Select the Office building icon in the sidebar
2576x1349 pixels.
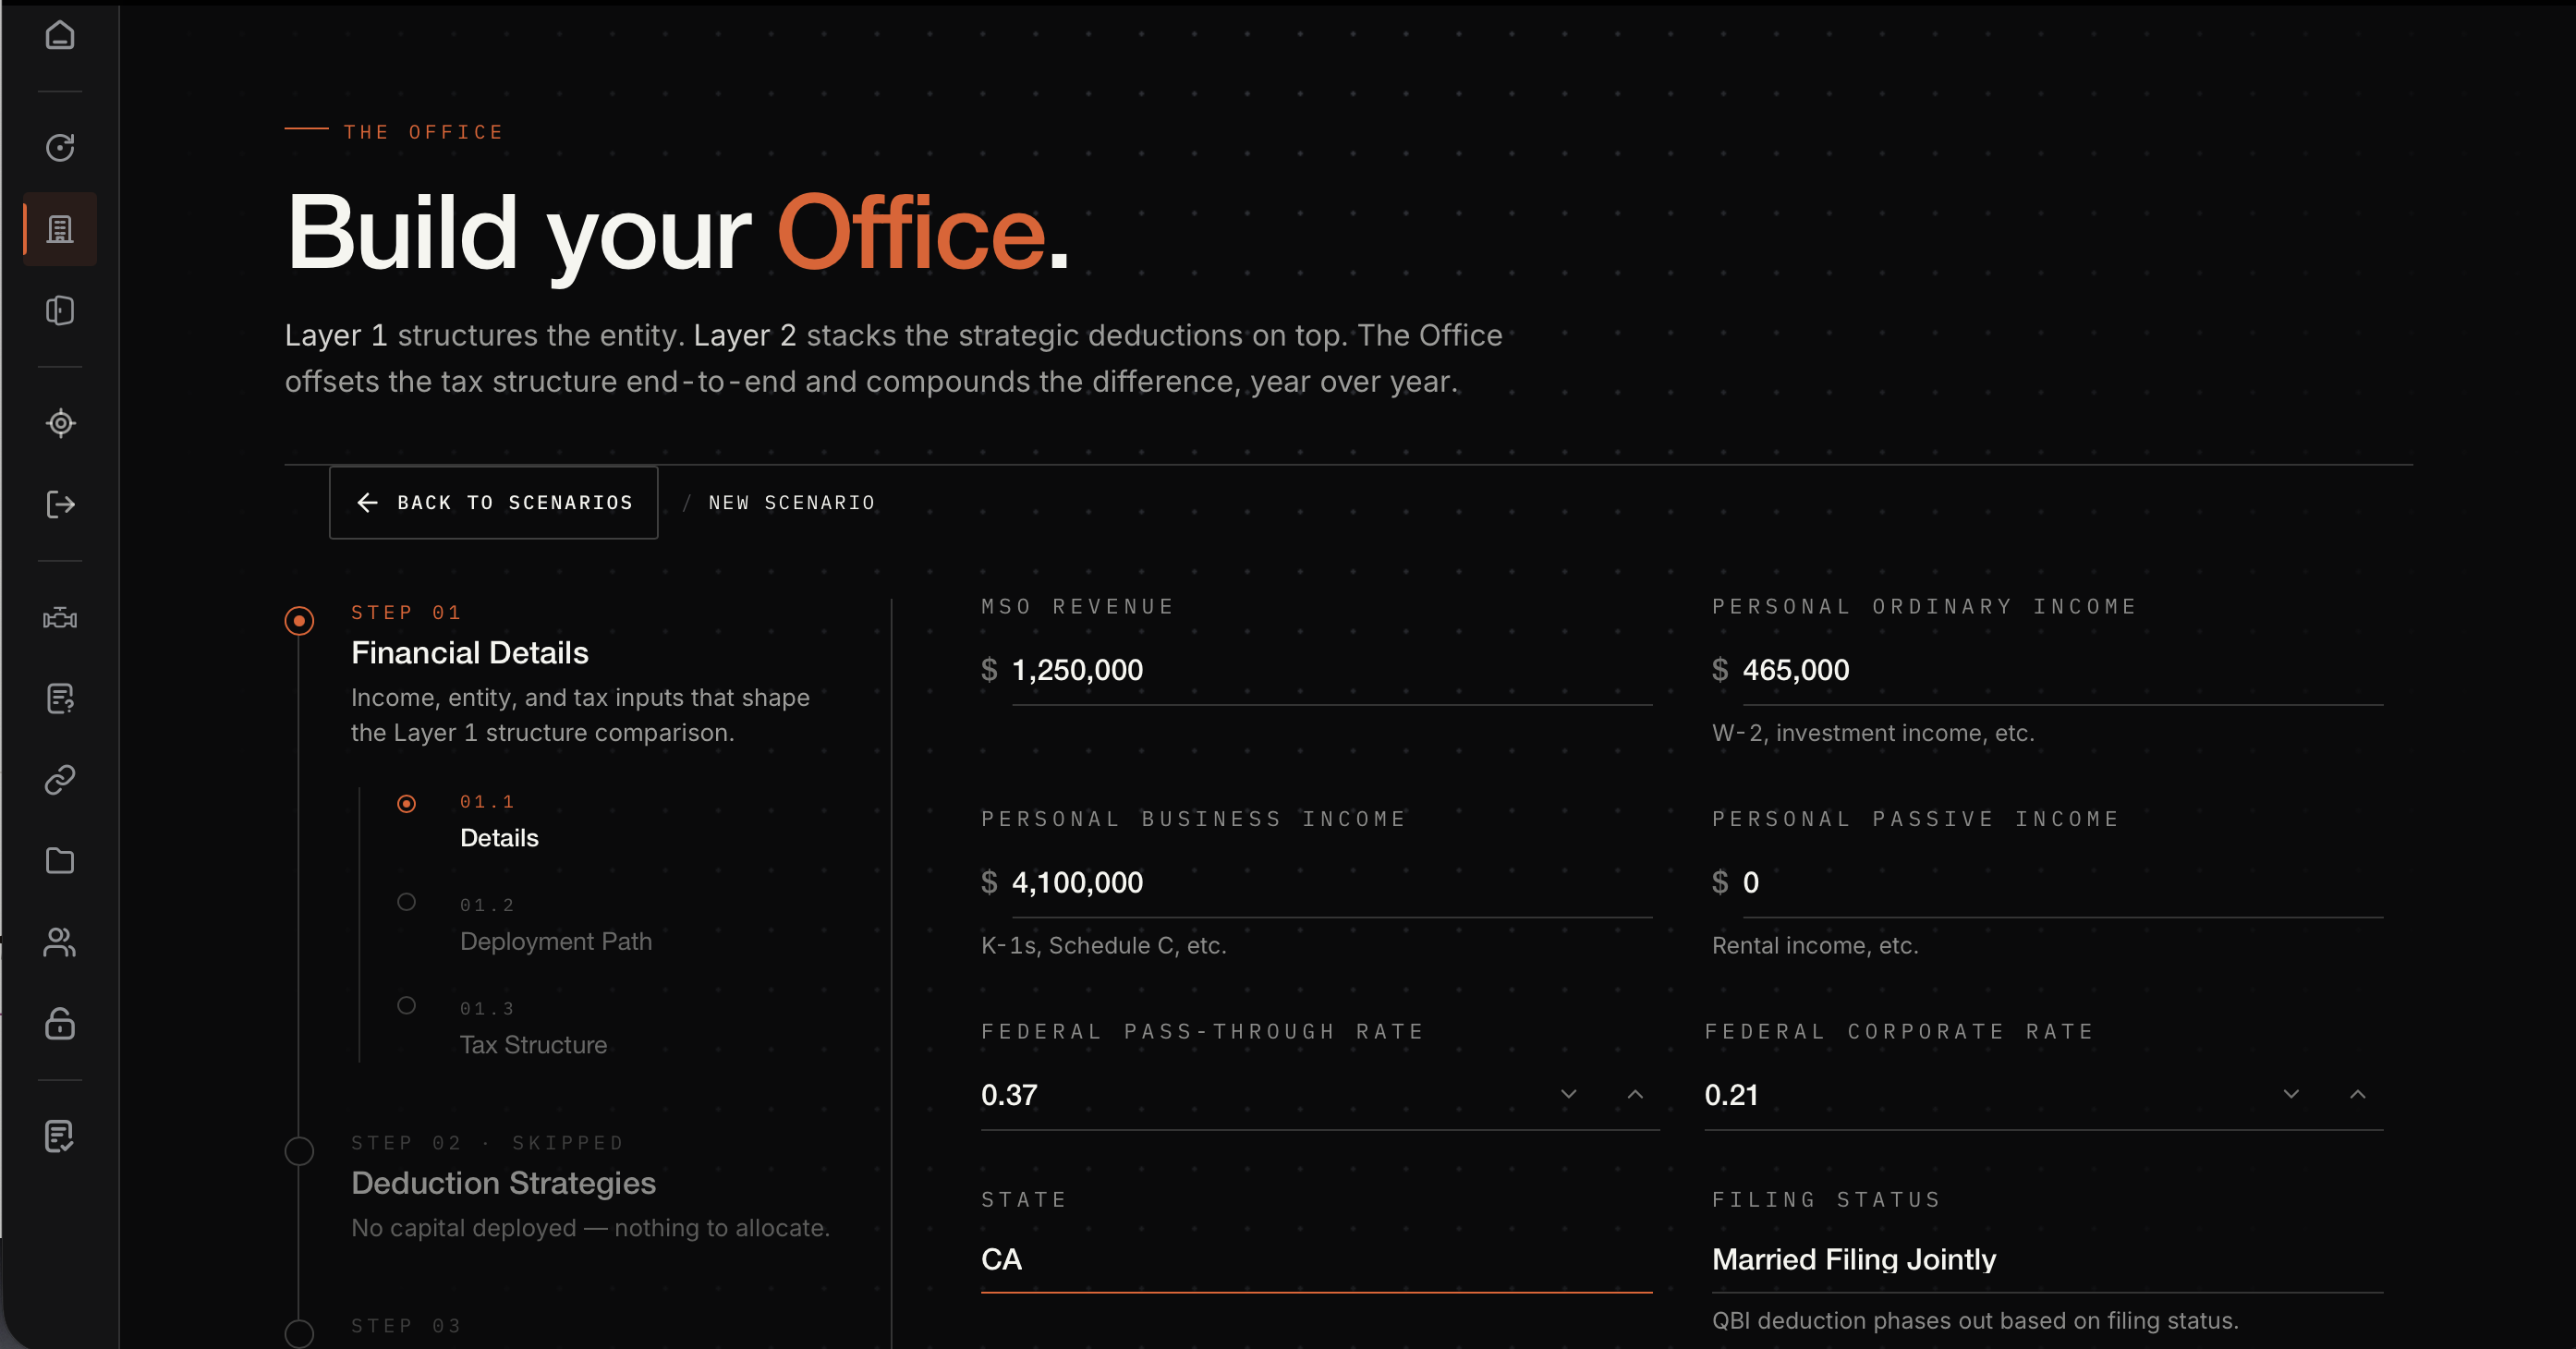[60, 229]
